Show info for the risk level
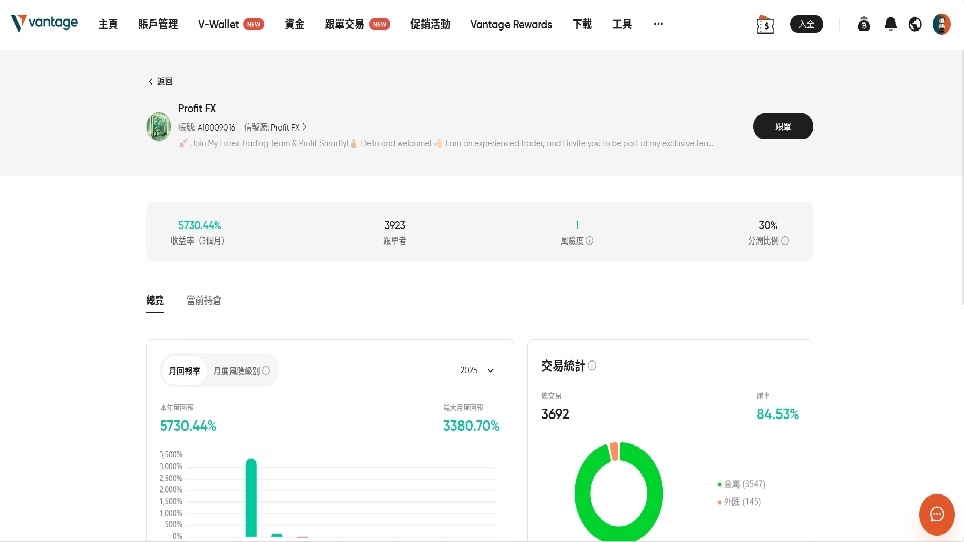The width and height of the screenshot is (964, 542). pos(590,240)
